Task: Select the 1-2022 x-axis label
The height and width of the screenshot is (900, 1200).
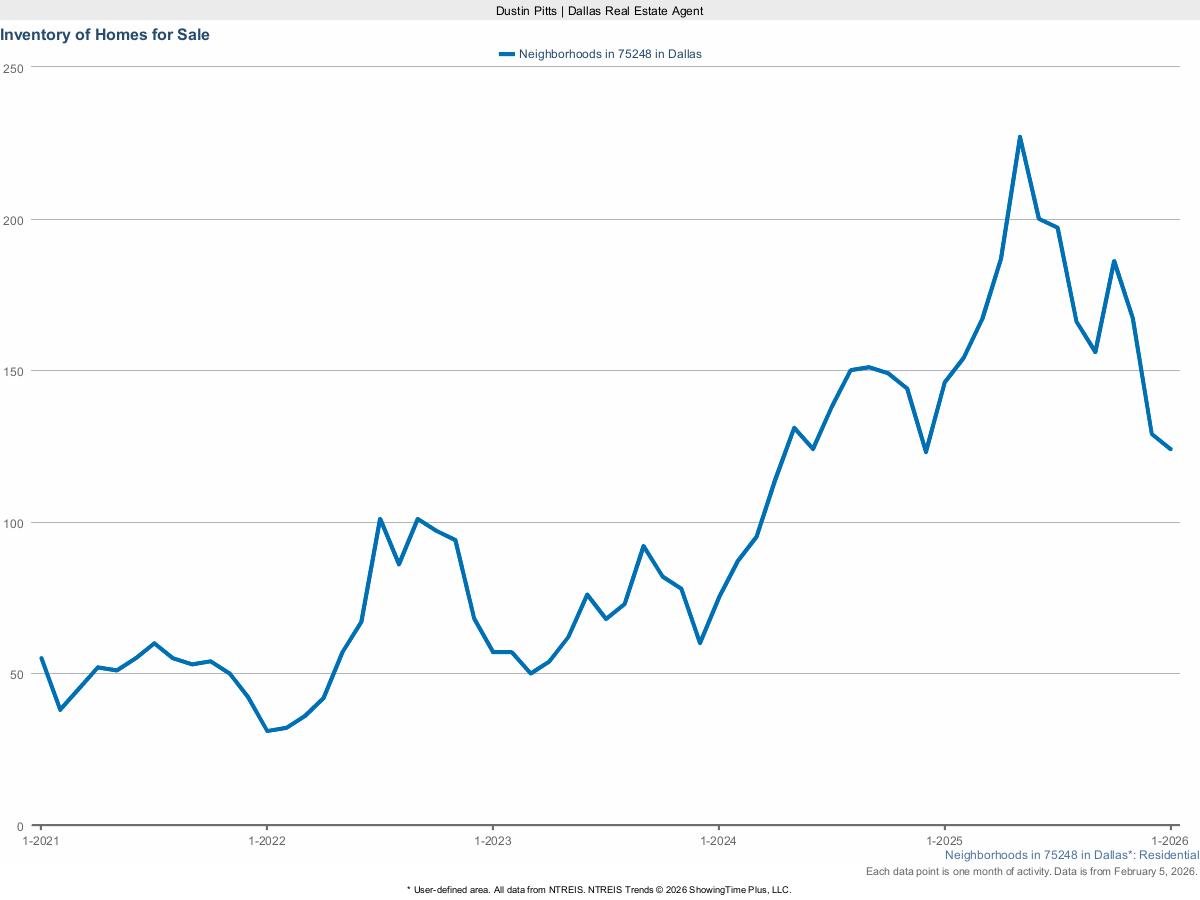Action: pyautogui.click(x=266, y=841)
